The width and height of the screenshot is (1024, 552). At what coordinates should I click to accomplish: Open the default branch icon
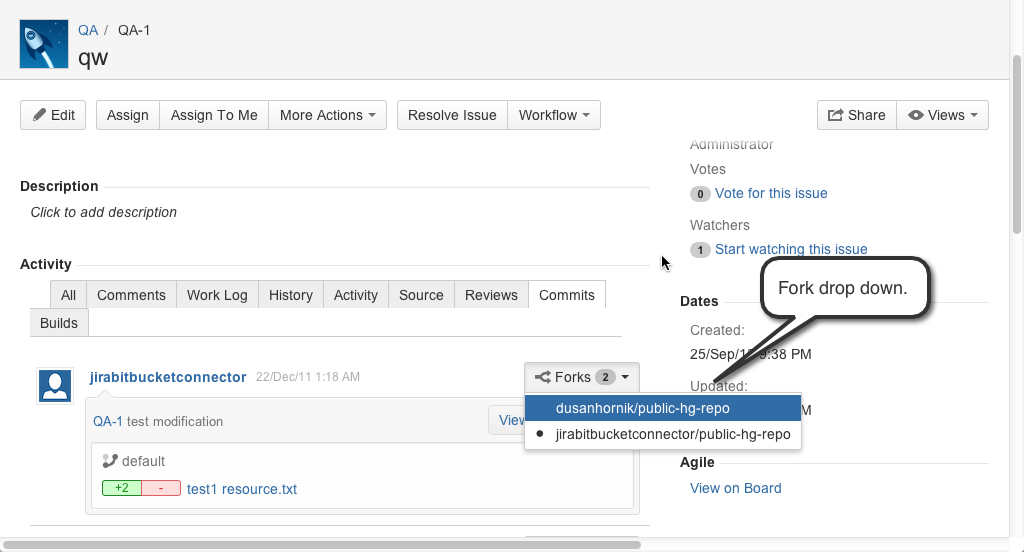pos(110,461)
